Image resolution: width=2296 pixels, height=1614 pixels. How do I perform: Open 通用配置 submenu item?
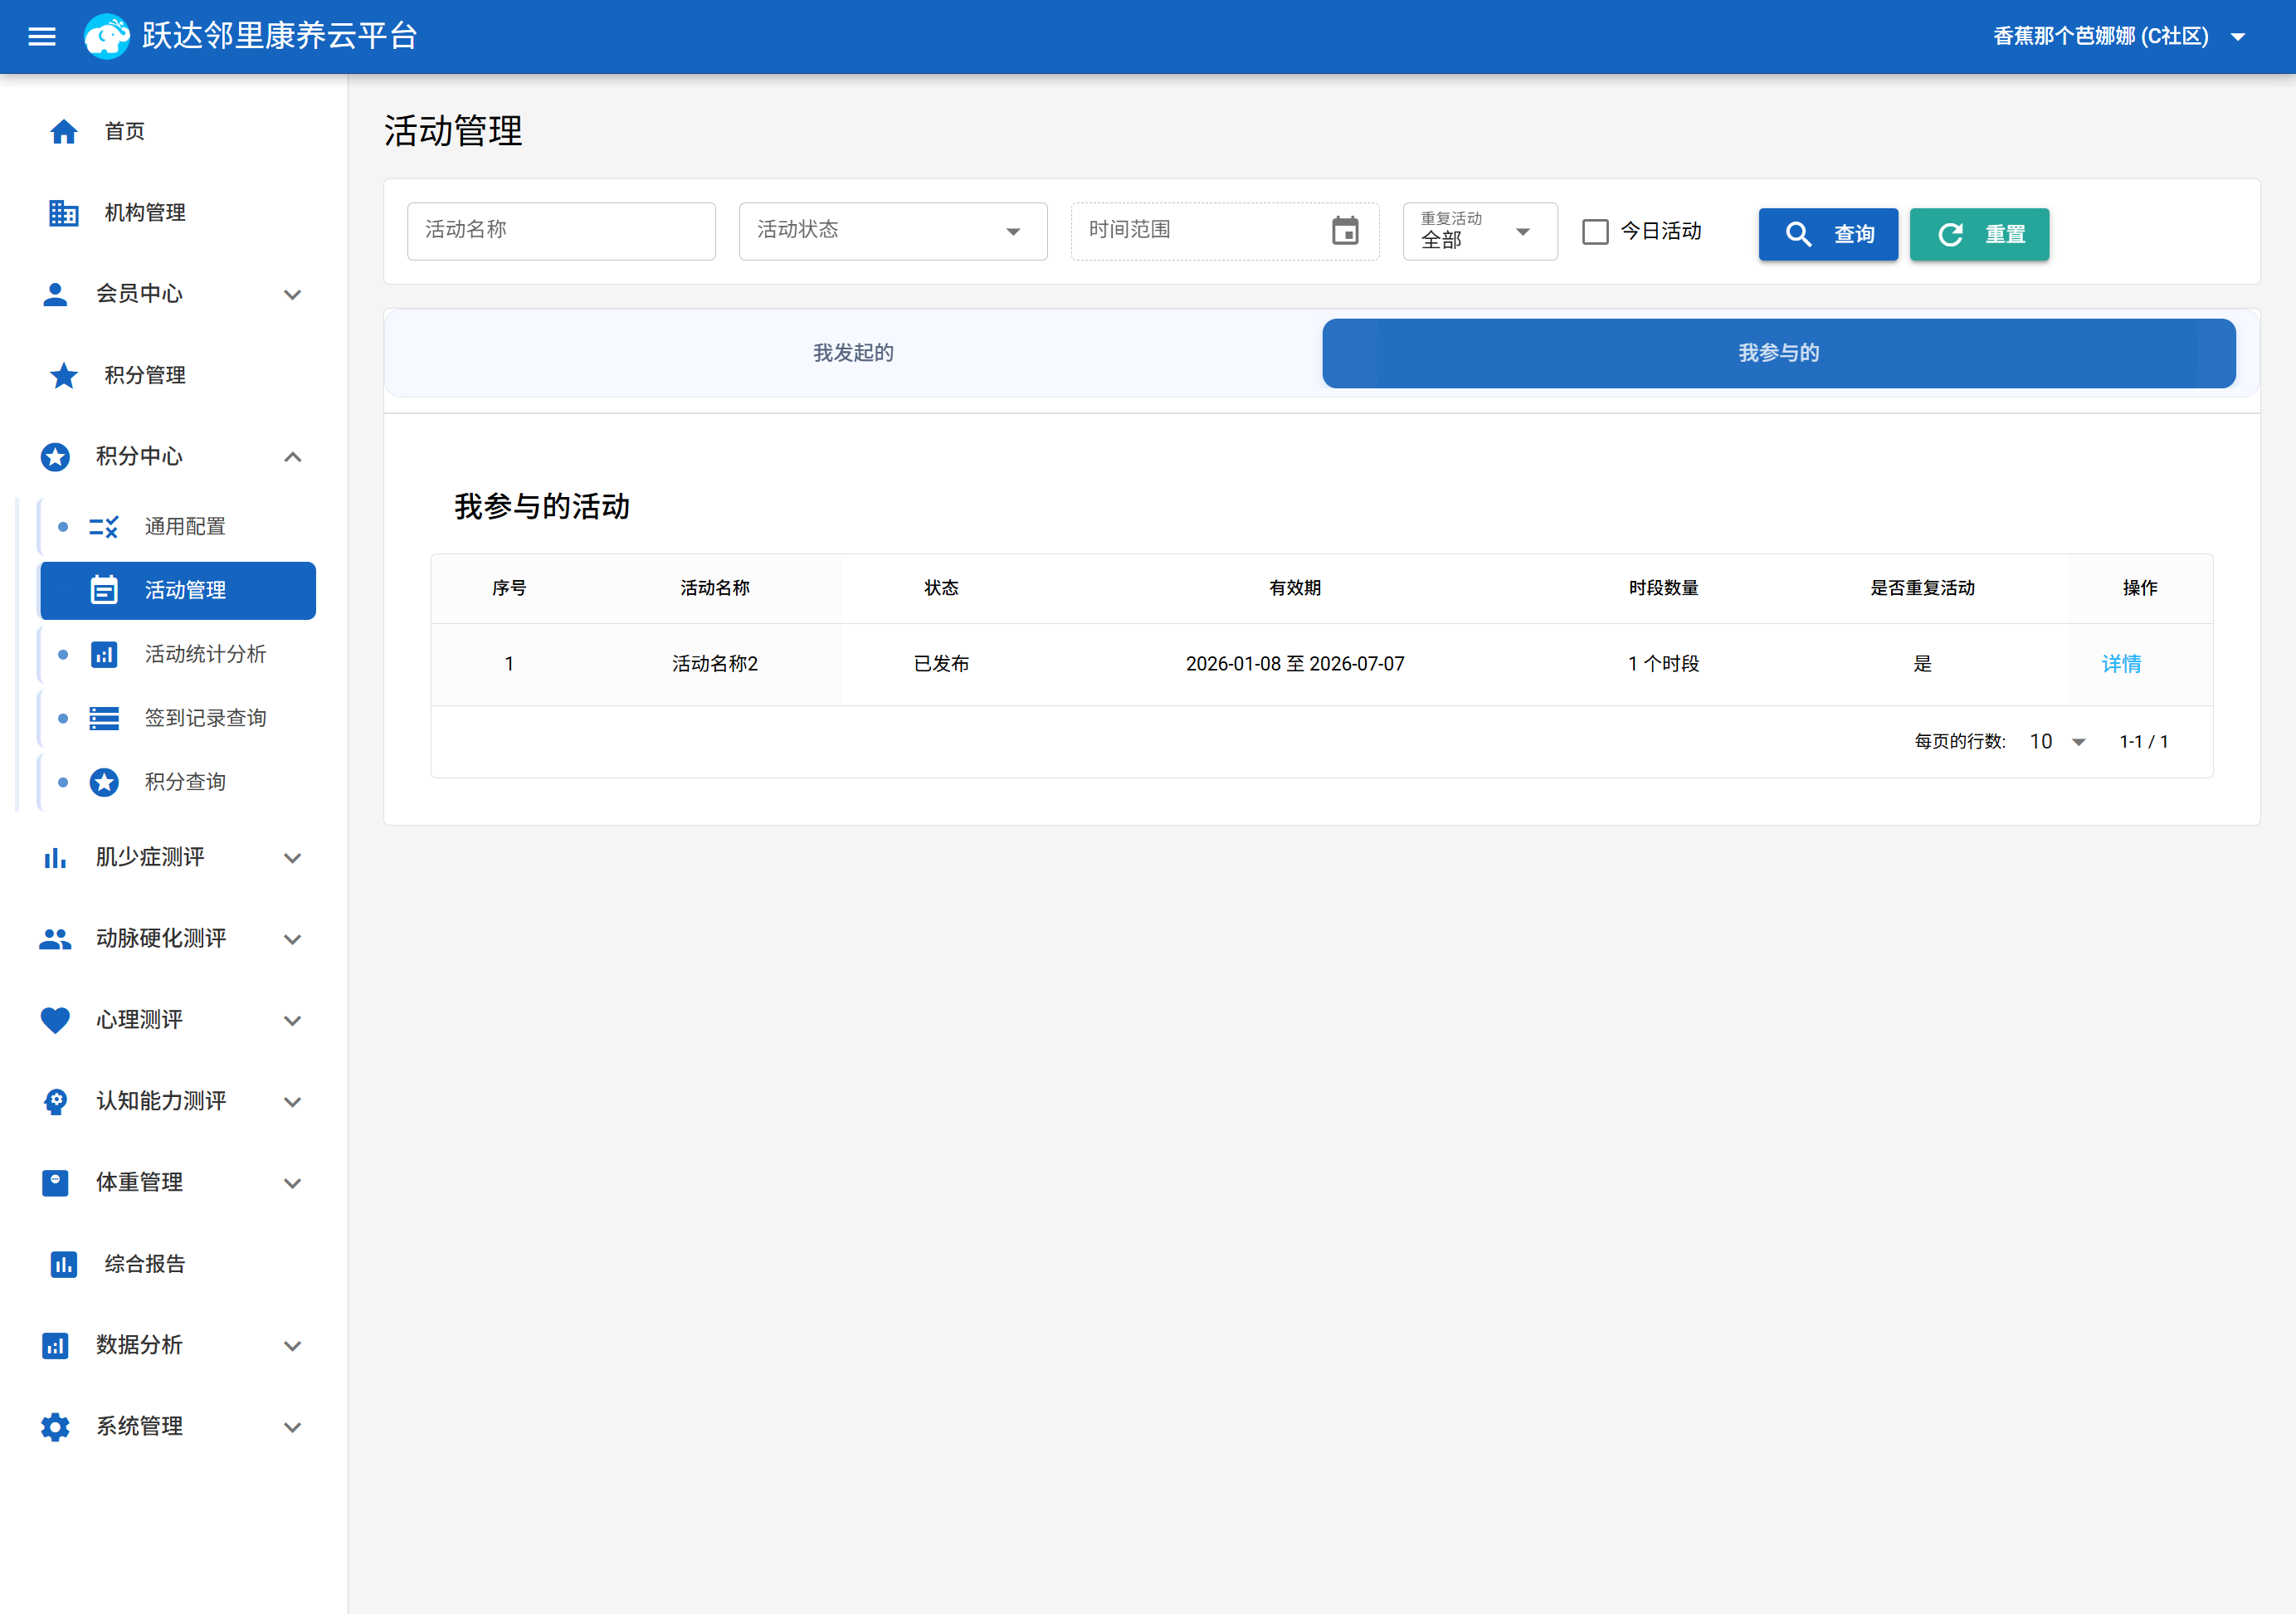pyautogui.click(x=177, y=527)
